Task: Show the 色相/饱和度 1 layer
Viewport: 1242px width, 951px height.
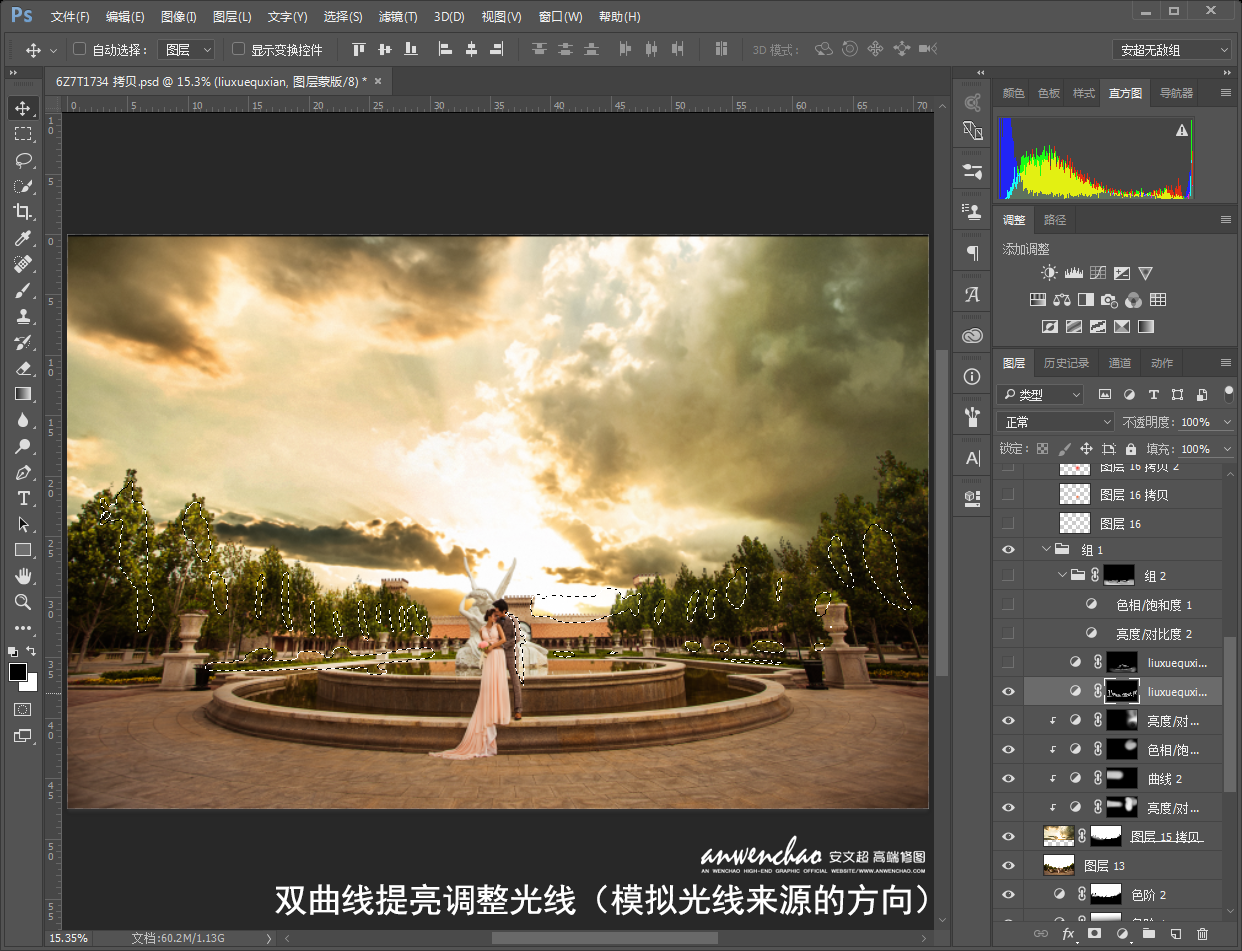Action: (1008, 604)
